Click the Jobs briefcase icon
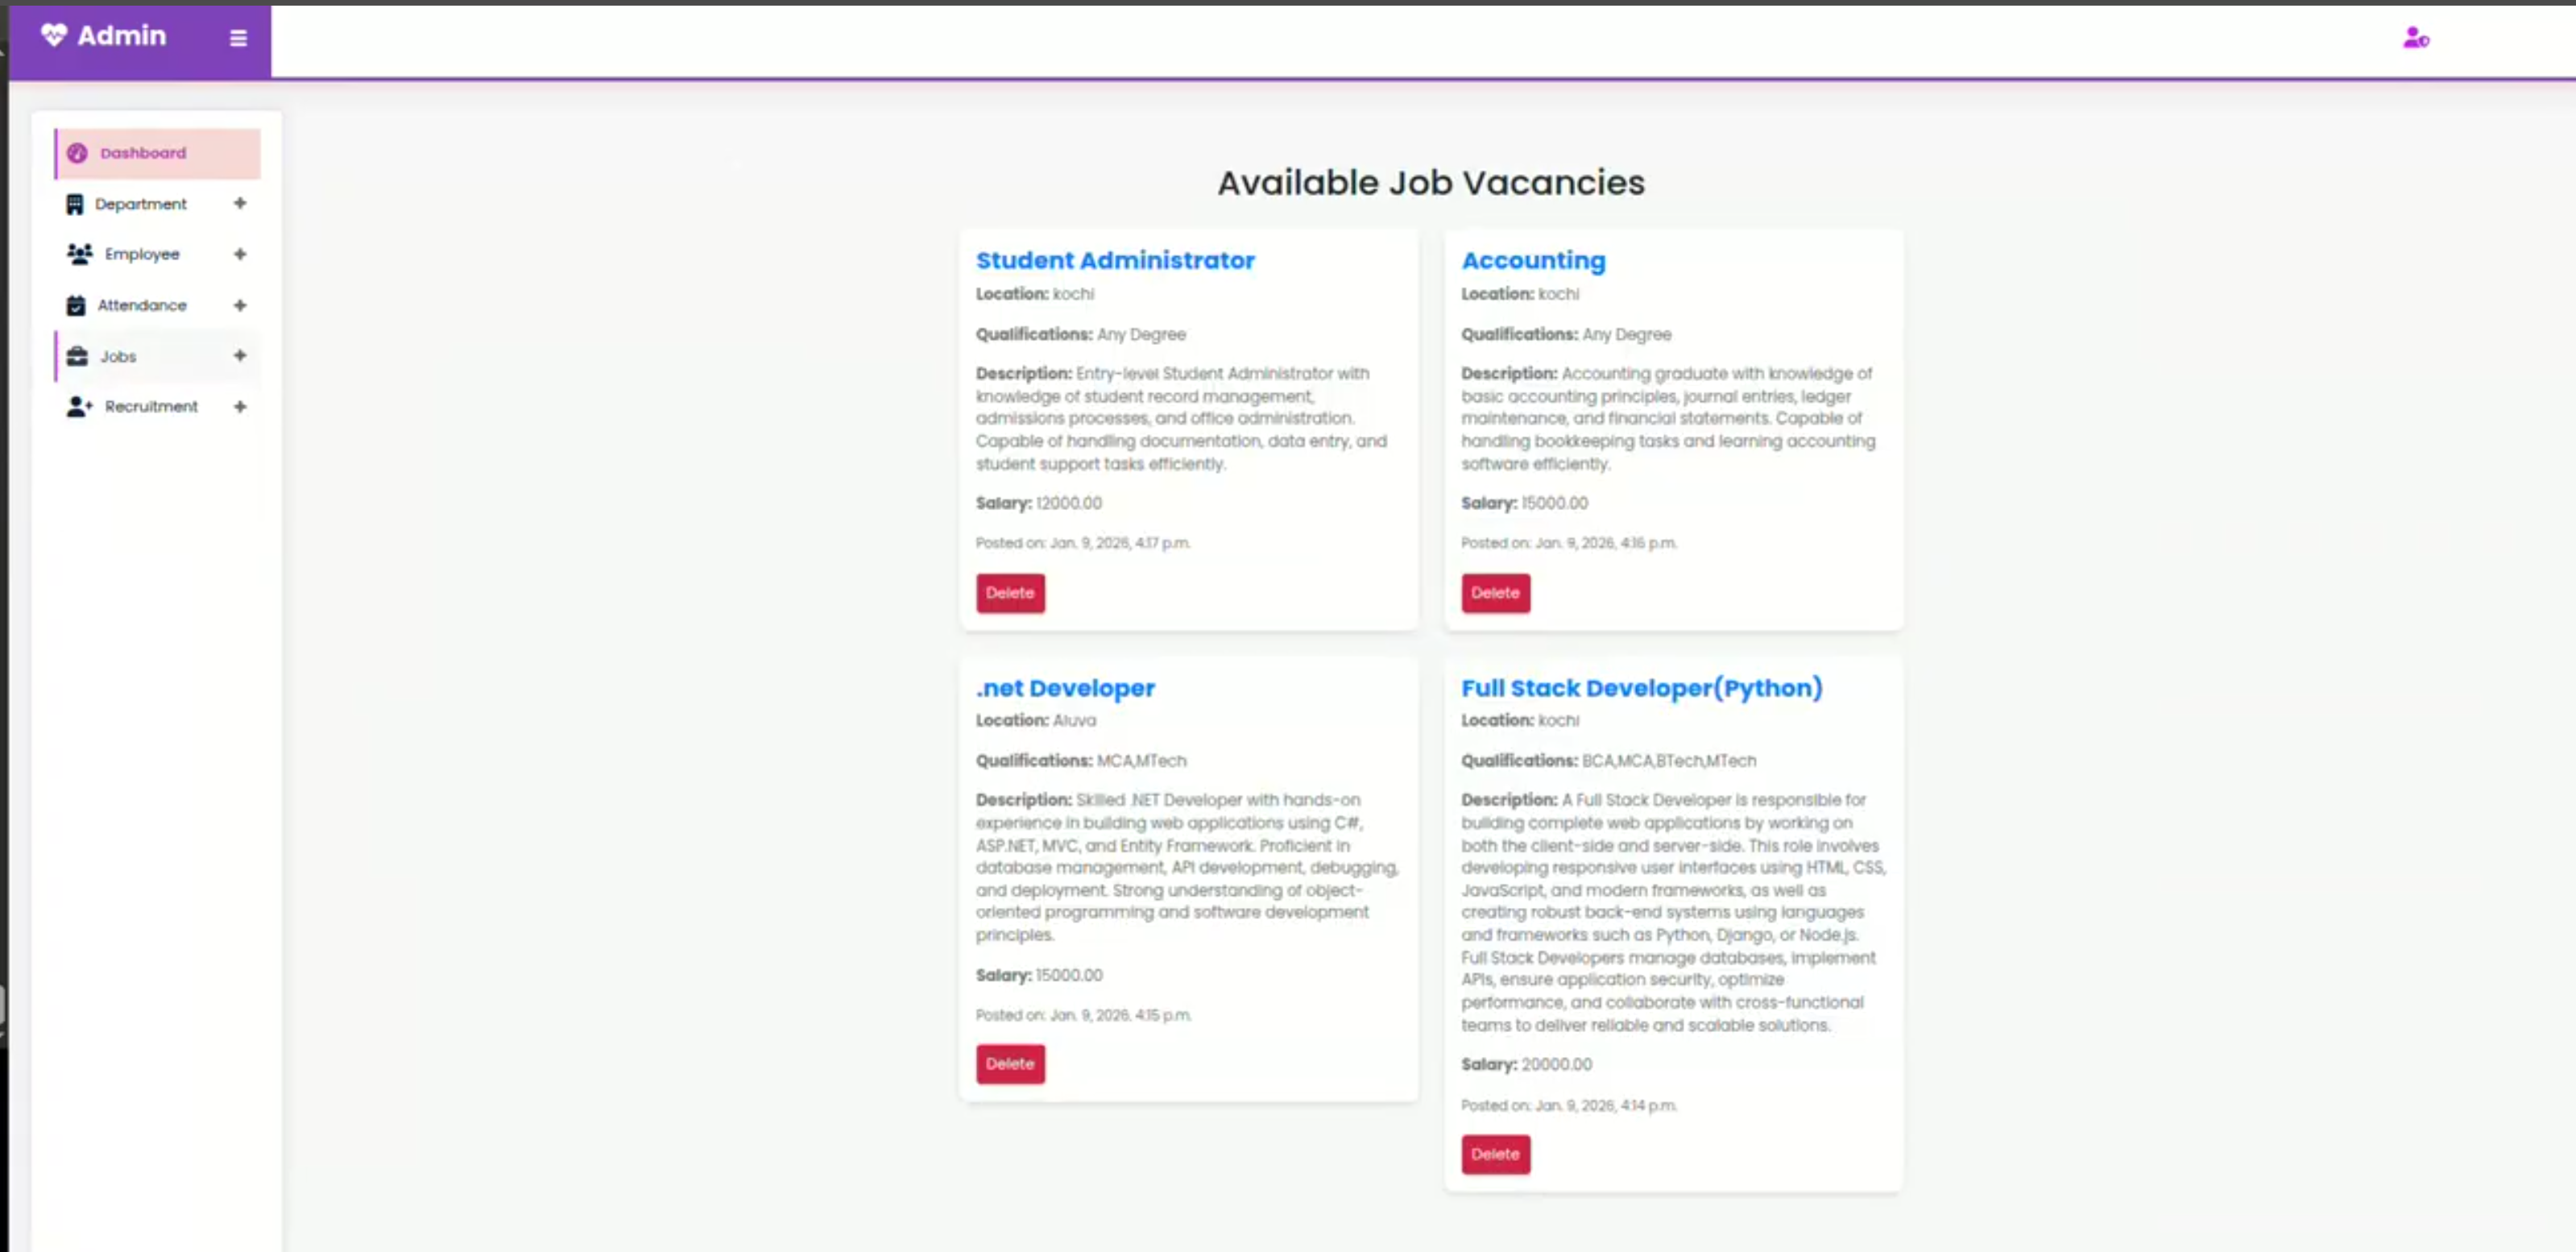Viewport: 2576px width, 1252px height. coord(77,356)
